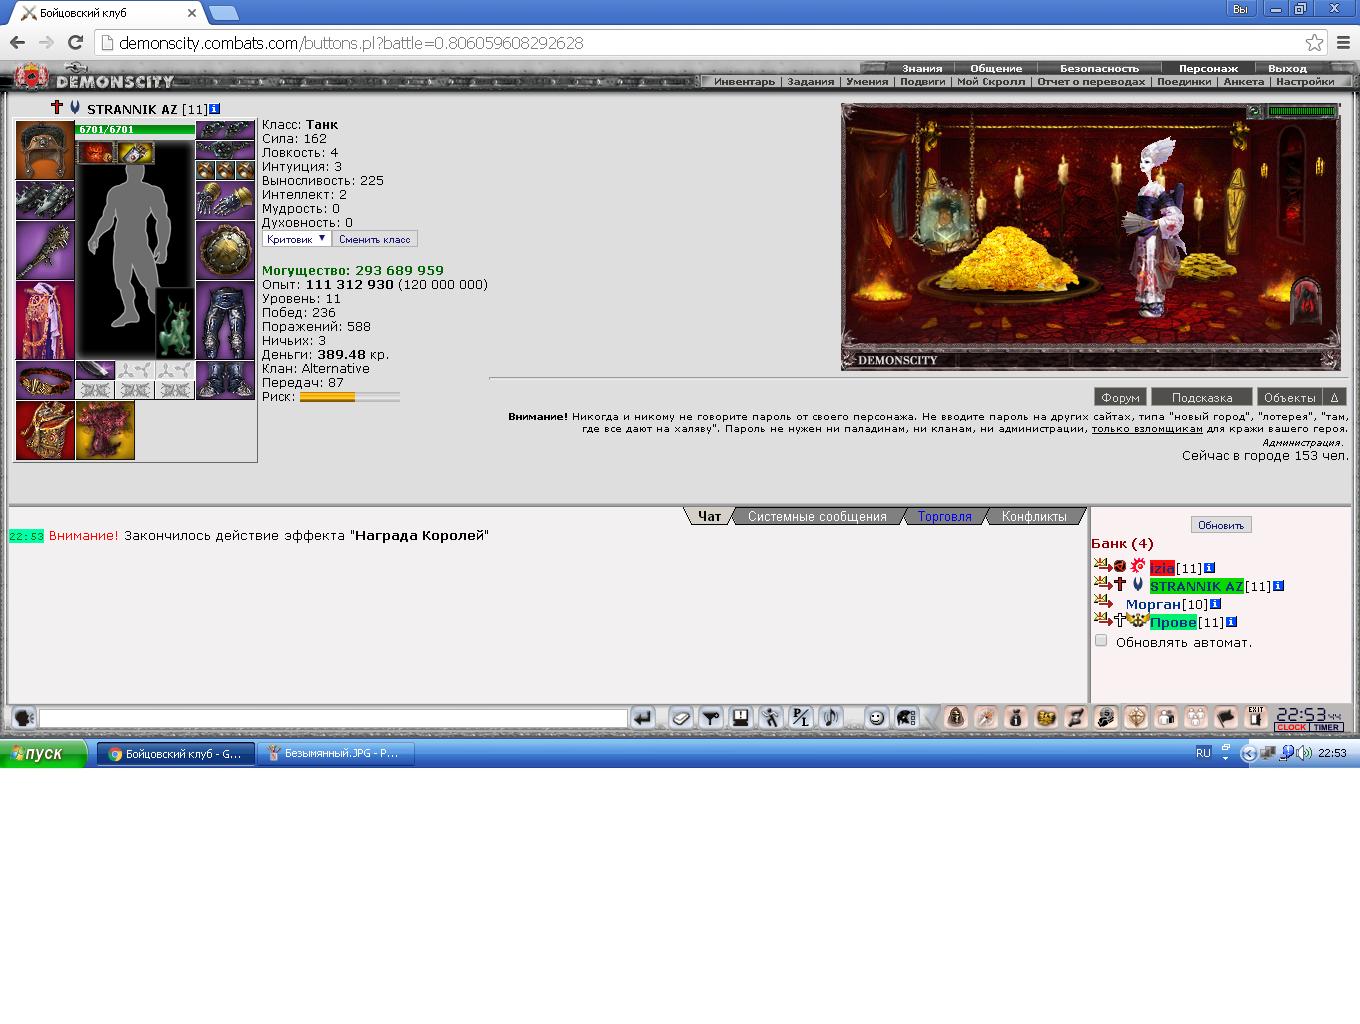Open the Безопасность menu
Screen dimensions: 1360x1024
(1099, 69)
